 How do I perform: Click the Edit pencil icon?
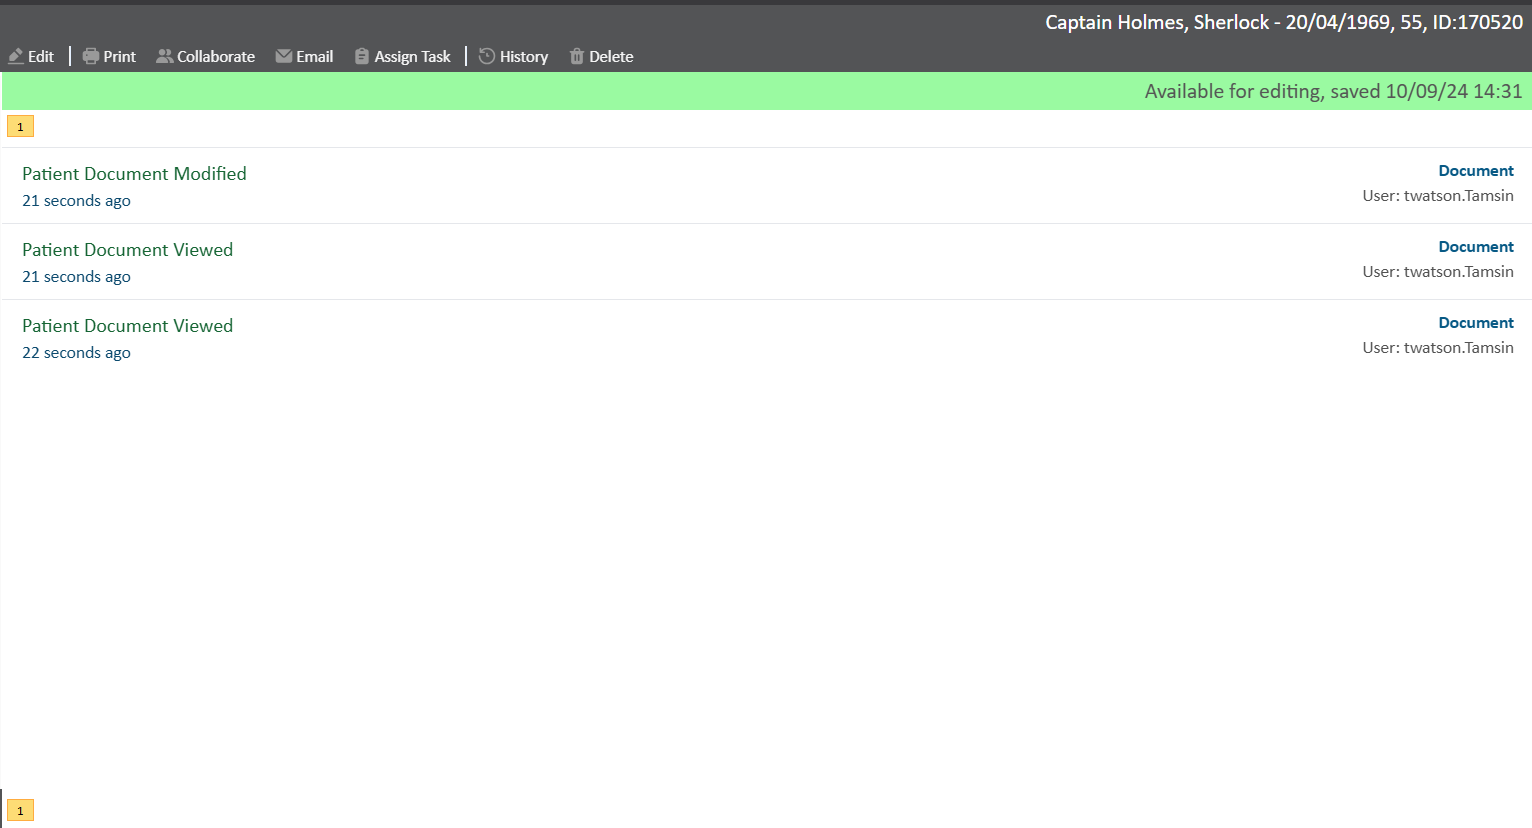(x=16, y=57)
